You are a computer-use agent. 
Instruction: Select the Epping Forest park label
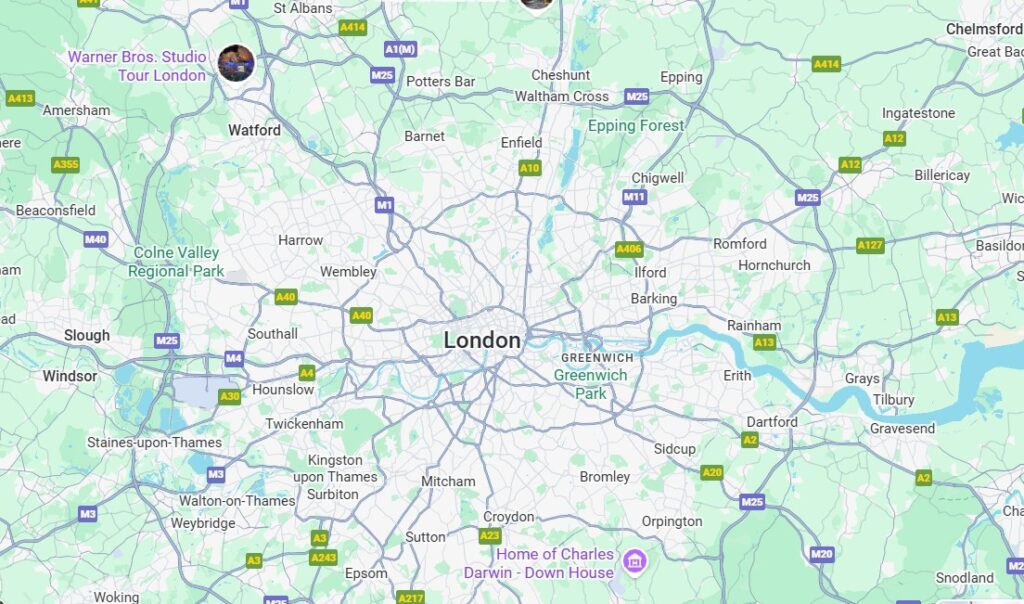coord(636,125)
